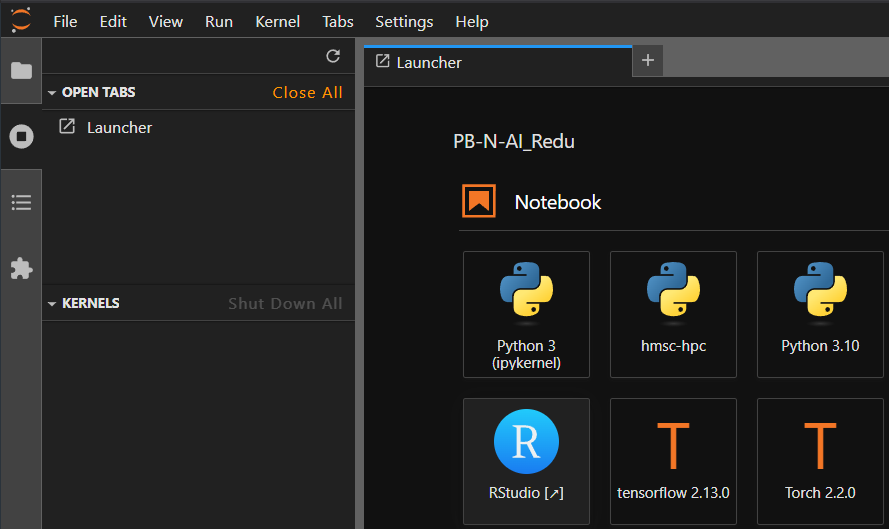This screenshot has height=529, width=889.
Task: Open RStudio from the launcher
Action: pyautogui.click(x=526, y=461)
